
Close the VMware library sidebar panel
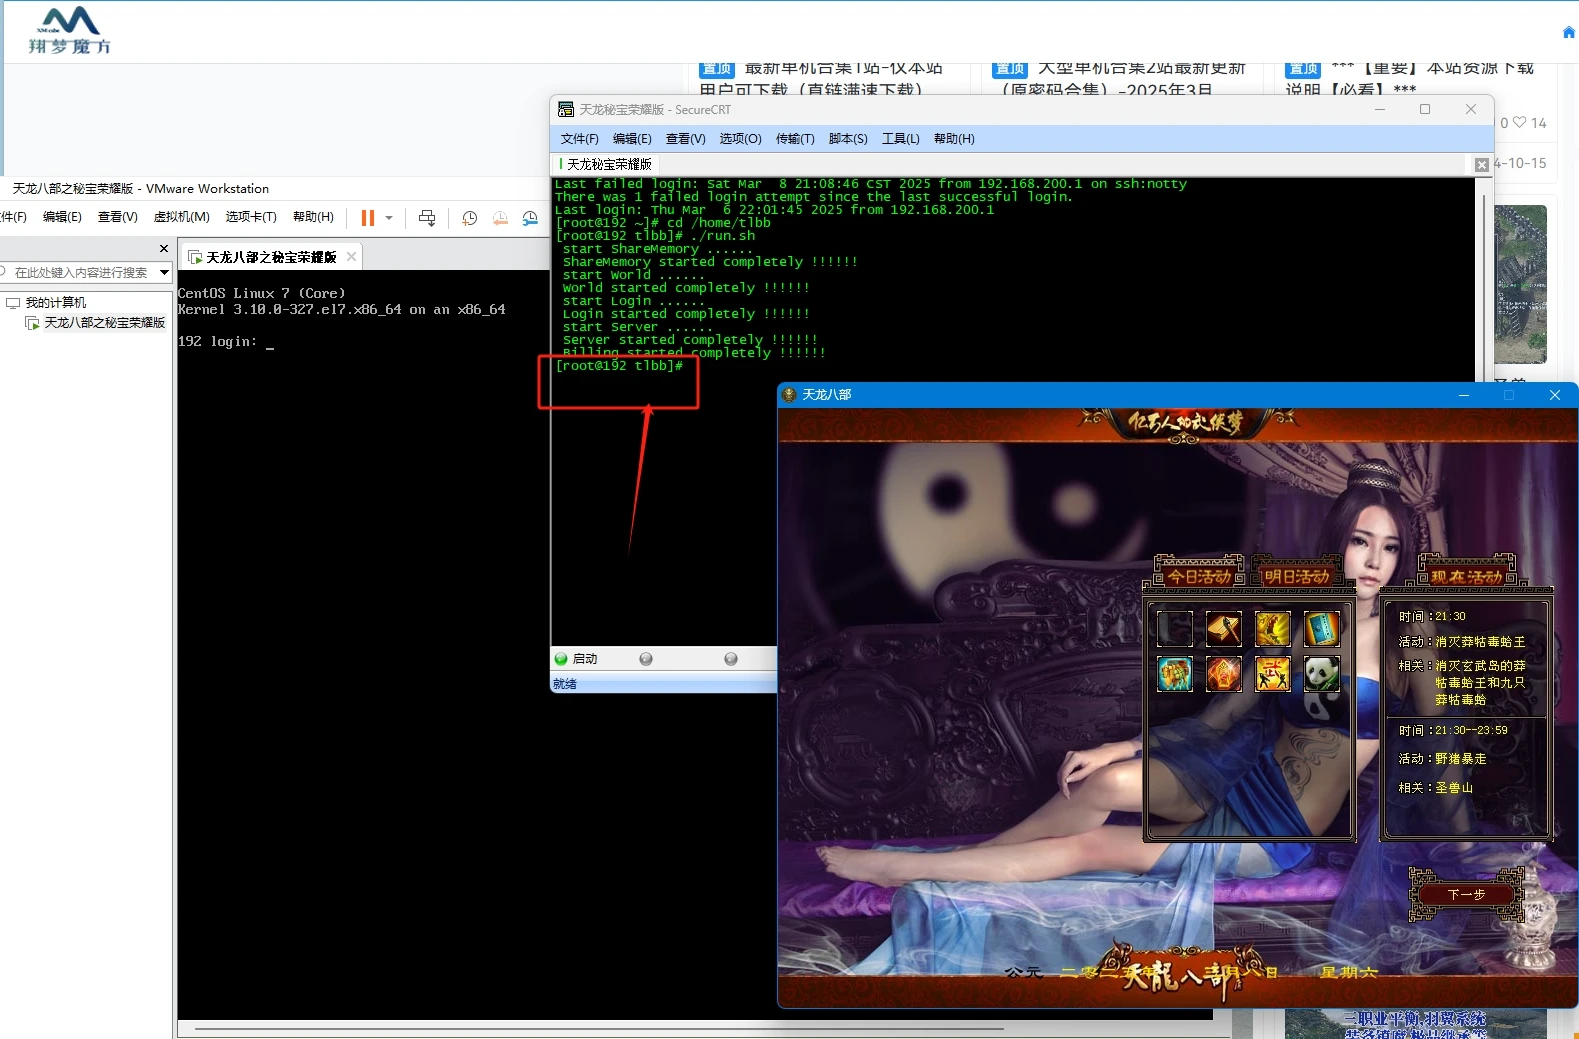[164, 248]
